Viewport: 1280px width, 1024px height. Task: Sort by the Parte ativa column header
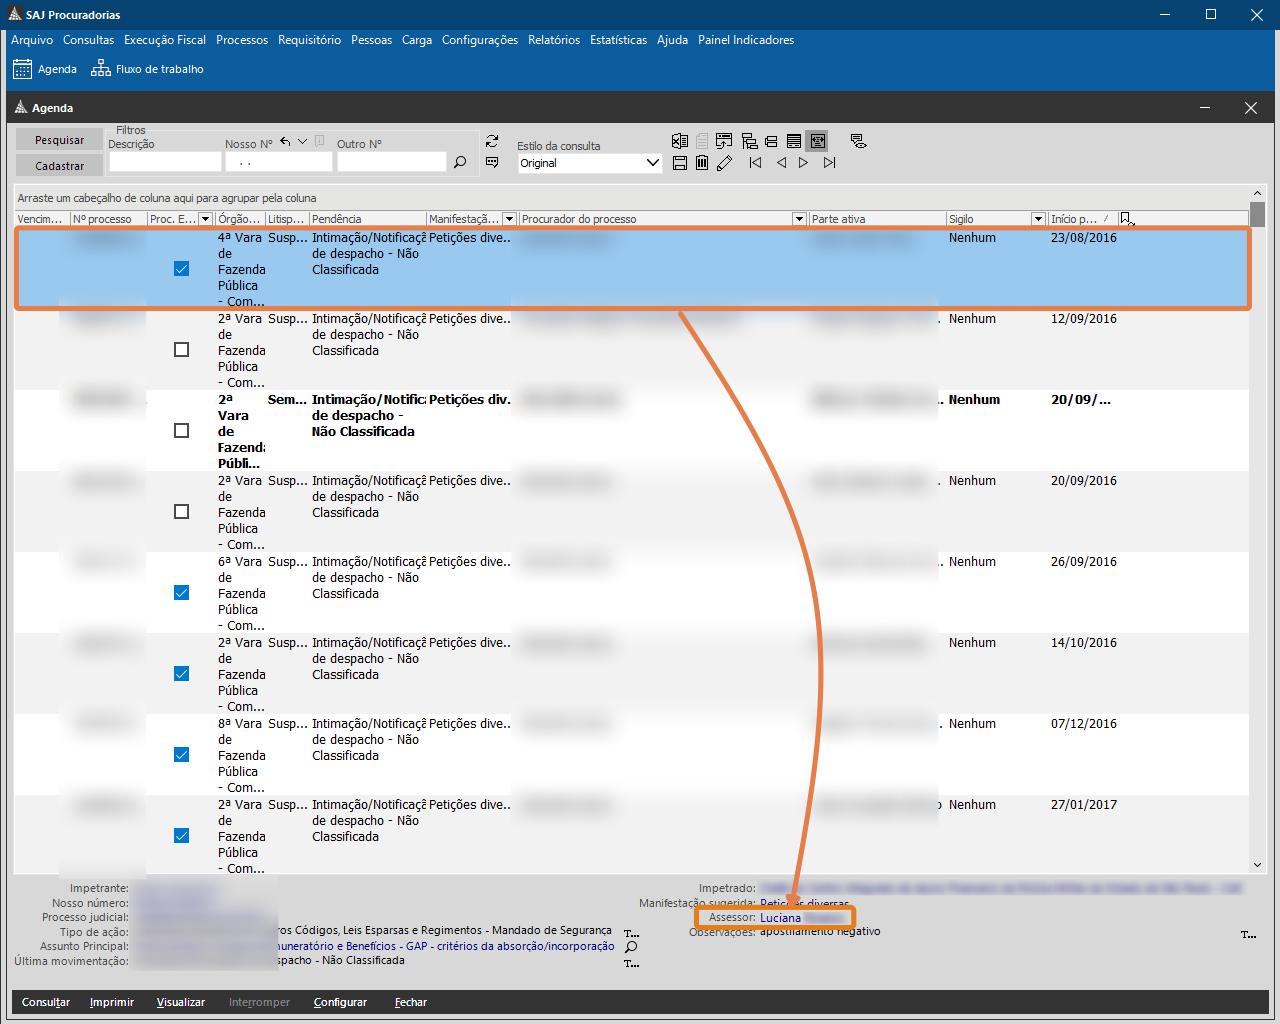(x=876, y=219)
